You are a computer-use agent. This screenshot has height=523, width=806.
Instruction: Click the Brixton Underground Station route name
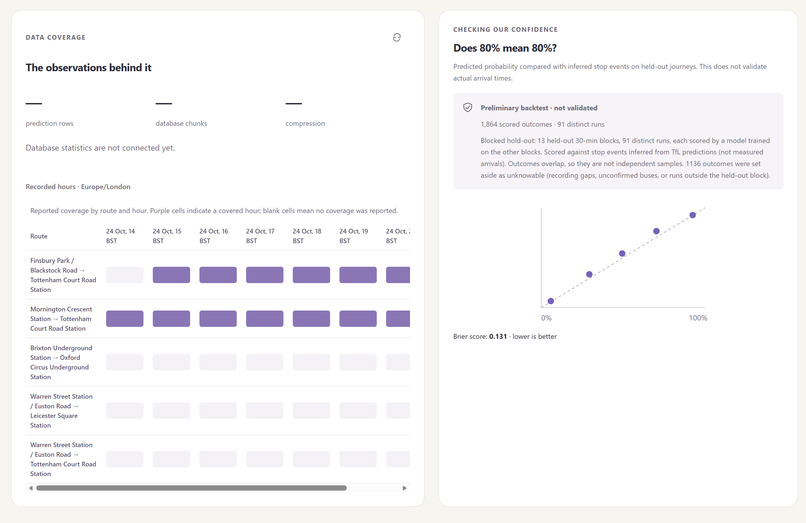59,363
